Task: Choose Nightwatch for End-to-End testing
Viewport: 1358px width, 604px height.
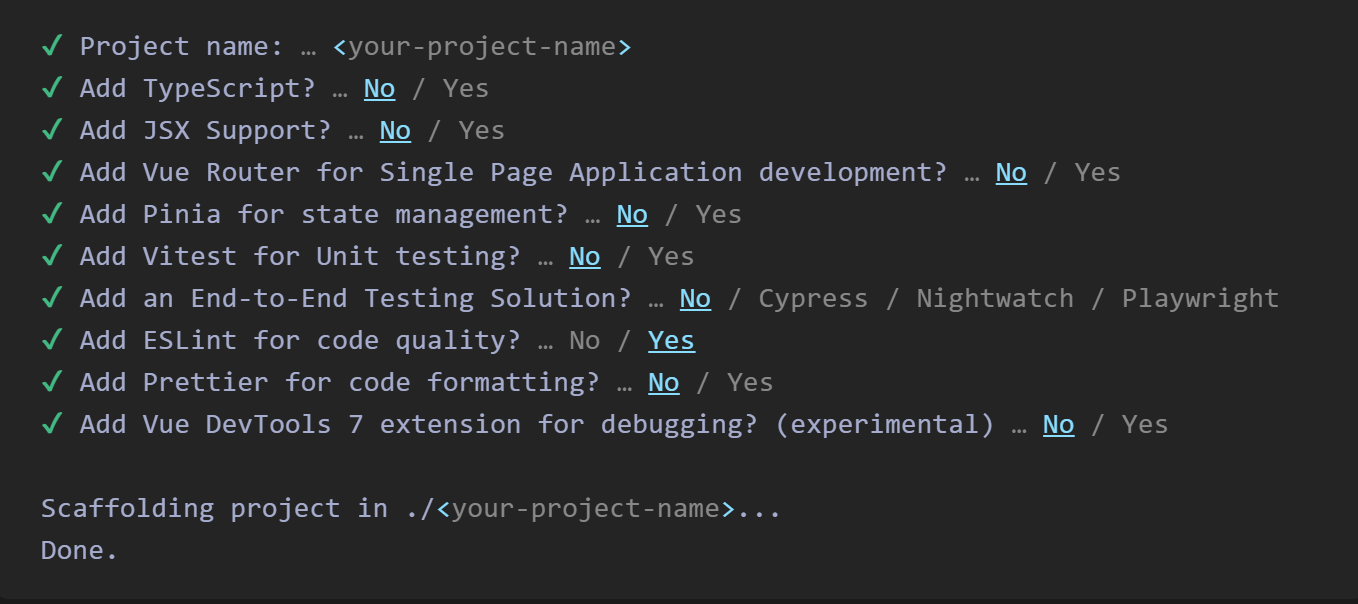Action: click(994, 299)
